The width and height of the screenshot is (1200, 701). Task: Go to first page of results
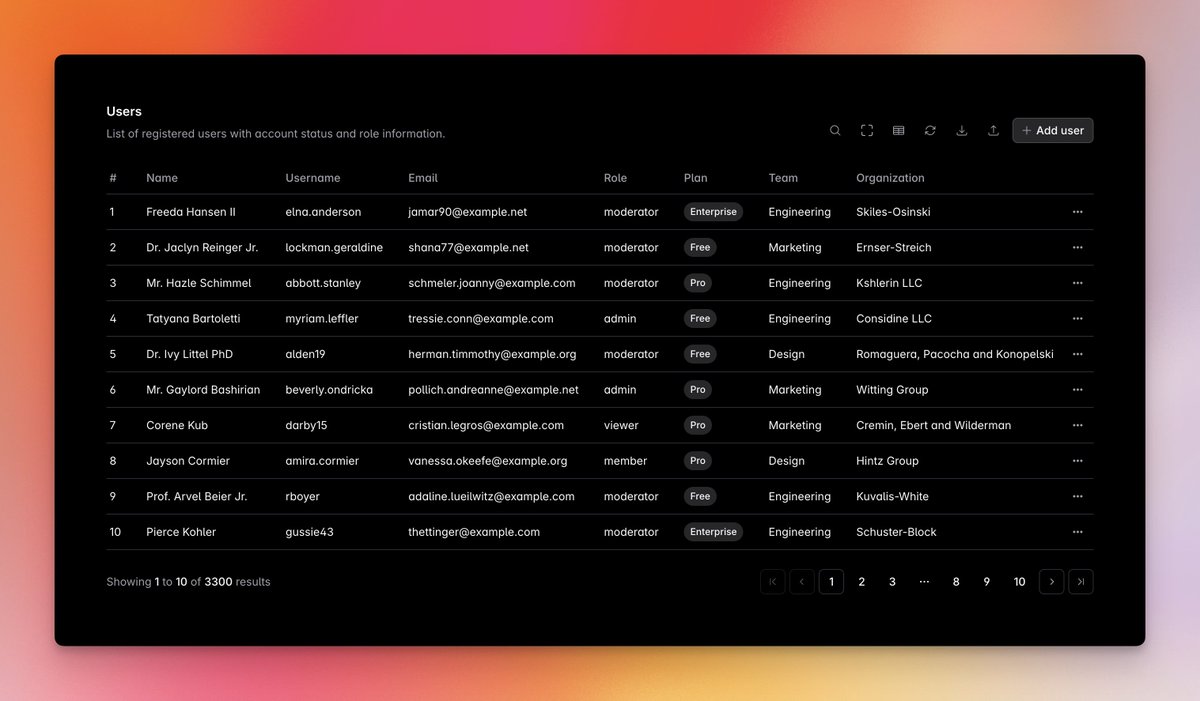773,582
